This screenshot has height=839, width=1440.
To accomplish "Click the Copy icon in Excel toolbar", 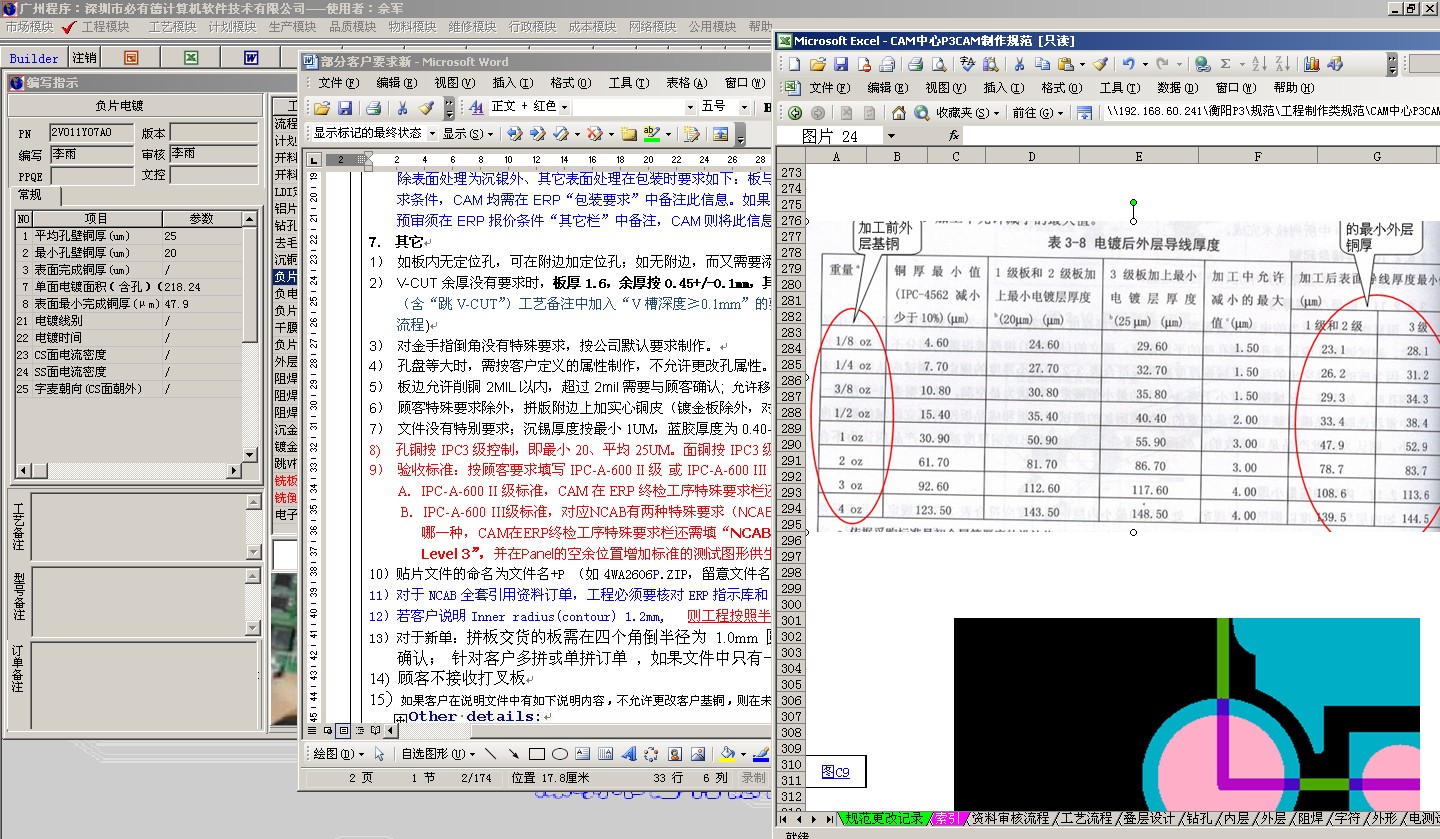I will 1042,64.
